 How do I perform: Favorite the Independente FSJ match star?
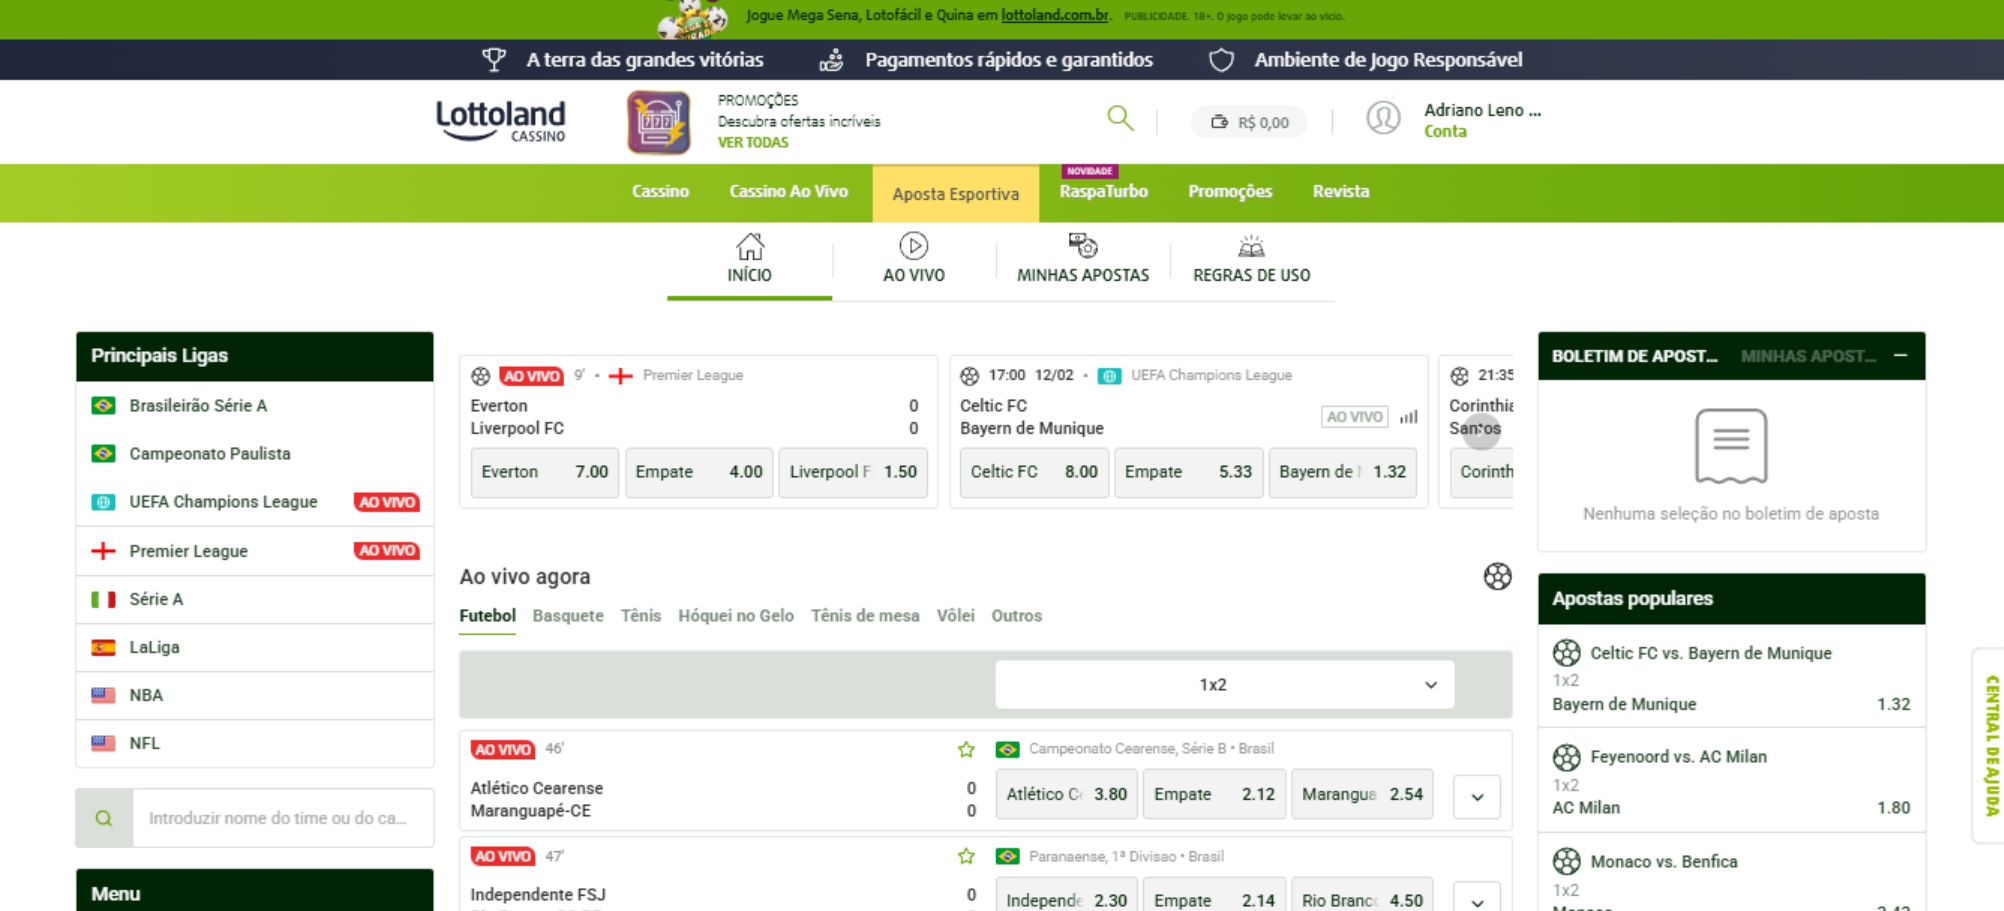pyautogui.click(x=966, y=856)
